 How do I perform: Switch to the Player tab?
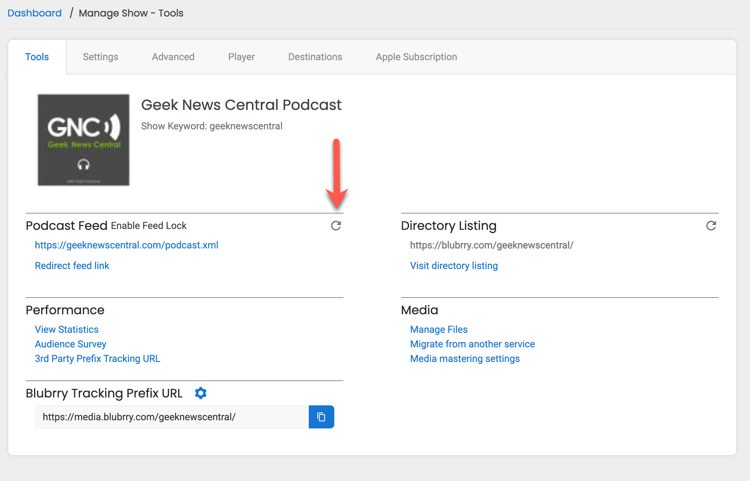click(x=241, y=57)
